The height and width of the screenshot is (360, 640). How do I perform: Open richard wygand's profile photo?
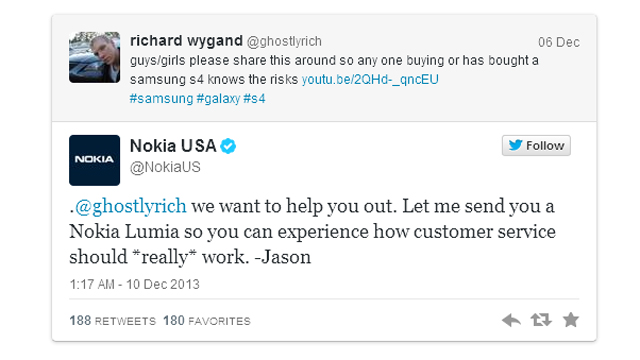coord(94,58)
